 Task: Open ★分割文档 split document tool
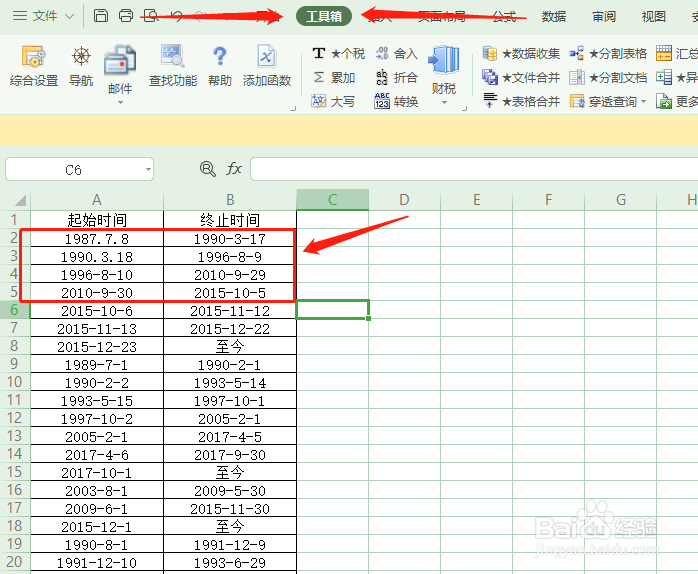608,77
